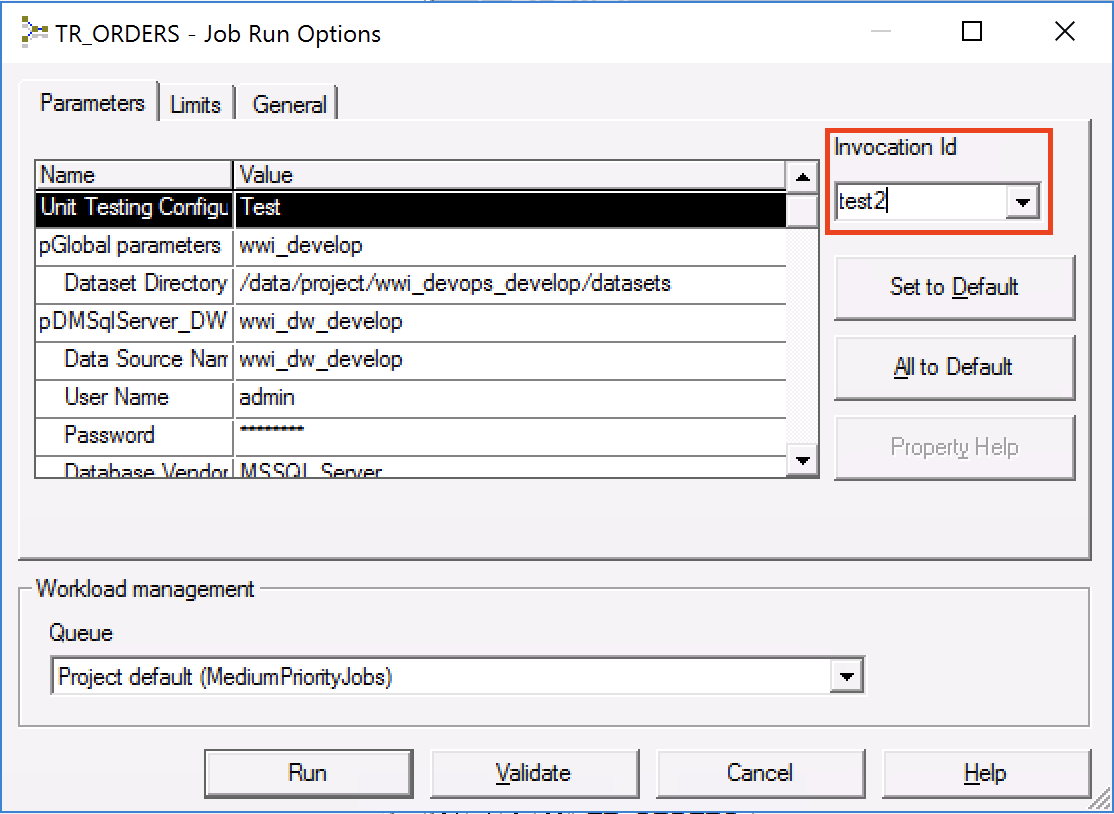Click the All to Default button
1114x814 pixels.
click(953, 367)
